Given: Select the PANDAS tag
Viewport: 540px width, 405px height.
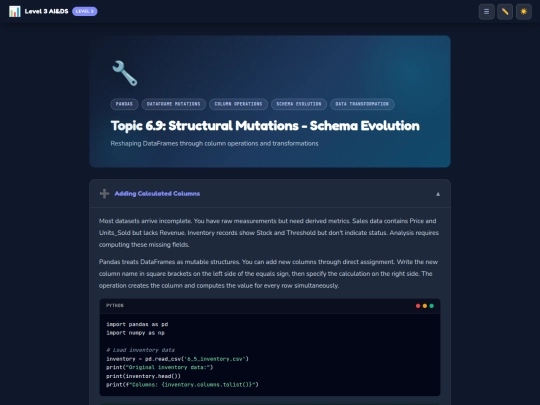Looking at the screenshot, I should click(124, 104).
